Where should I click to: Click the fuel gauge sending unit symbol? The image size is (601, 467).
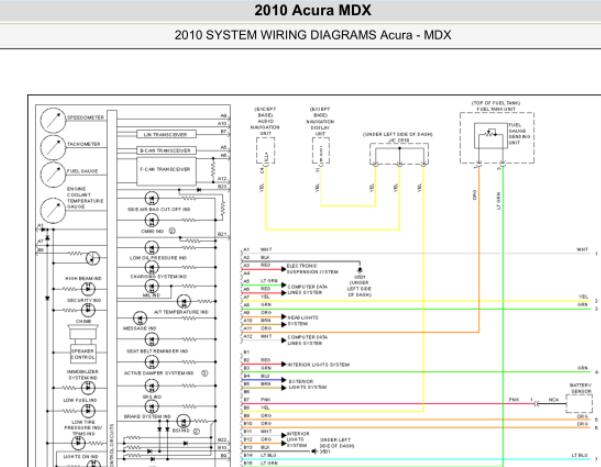tap(491, 136)
